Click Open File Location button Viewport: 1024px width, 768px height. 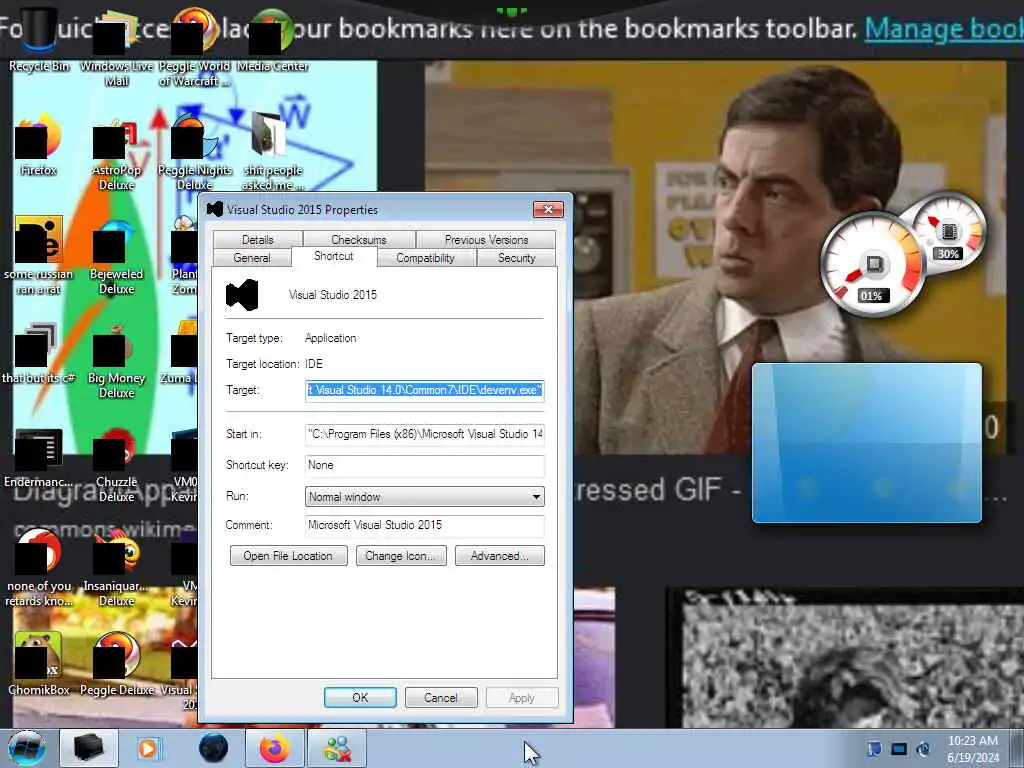coord(288,556)
